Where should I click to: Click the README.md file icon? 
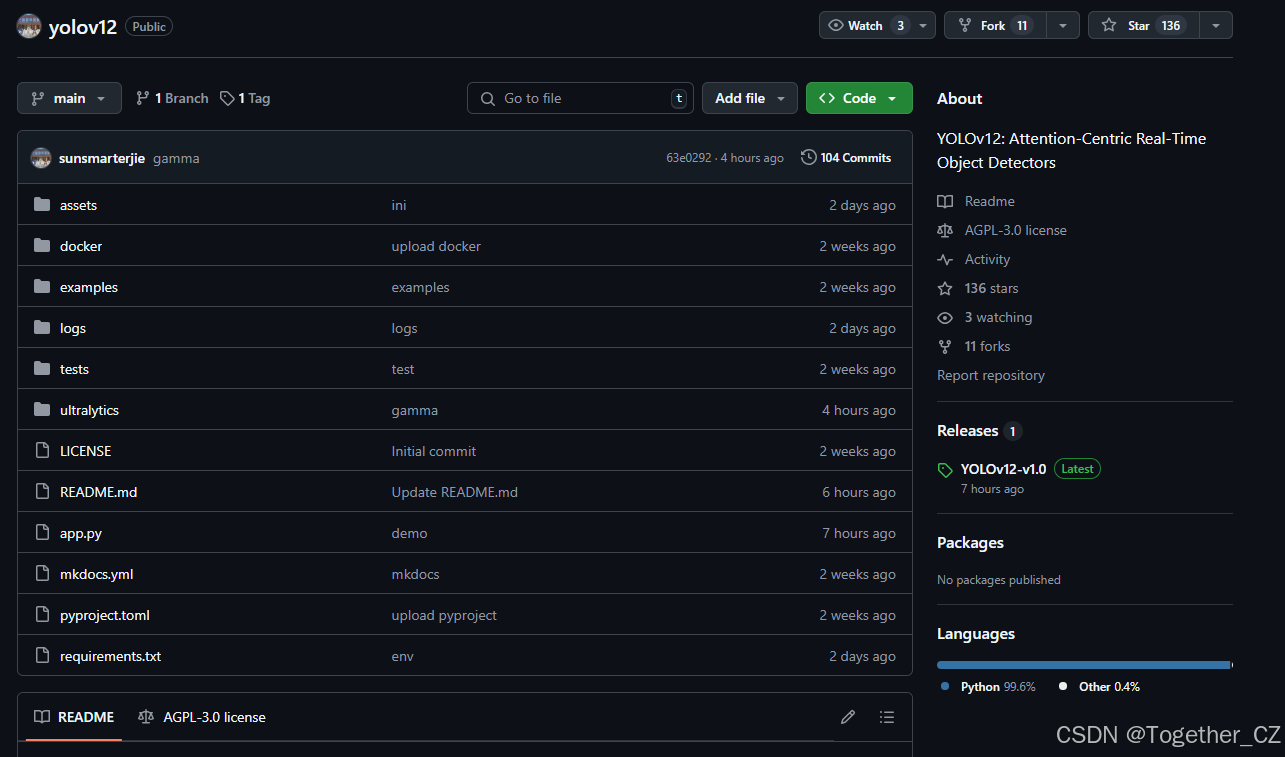42,492
